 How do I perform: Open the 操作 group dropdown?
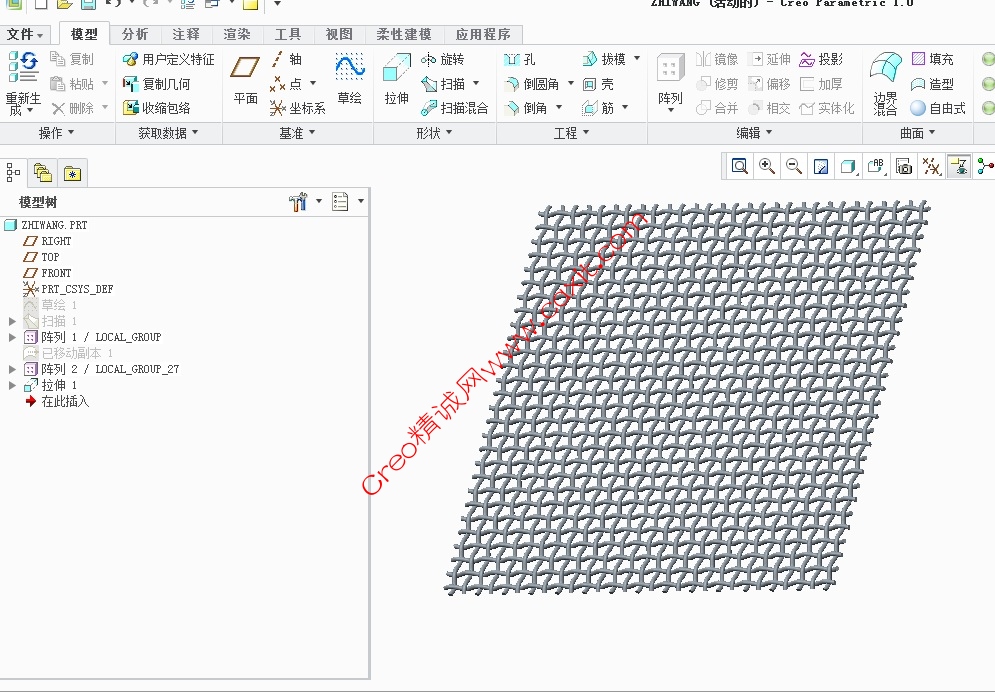[56, 133]
